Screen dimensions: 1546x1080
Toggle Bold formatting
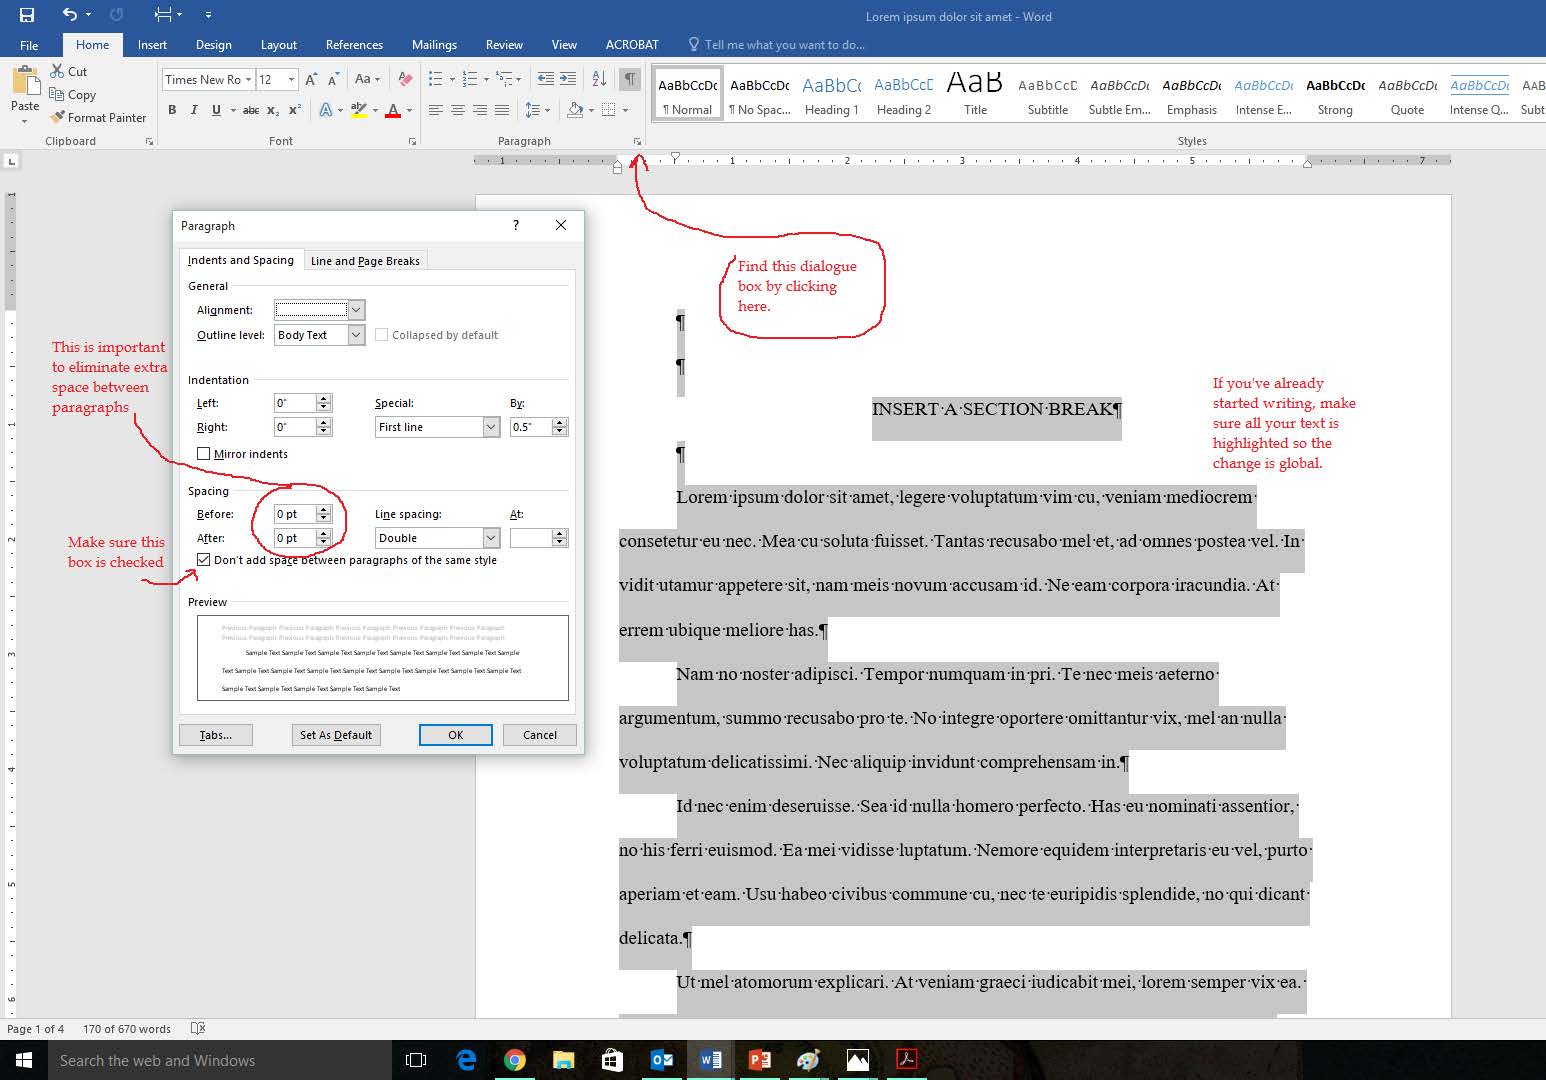pos(172,110)
